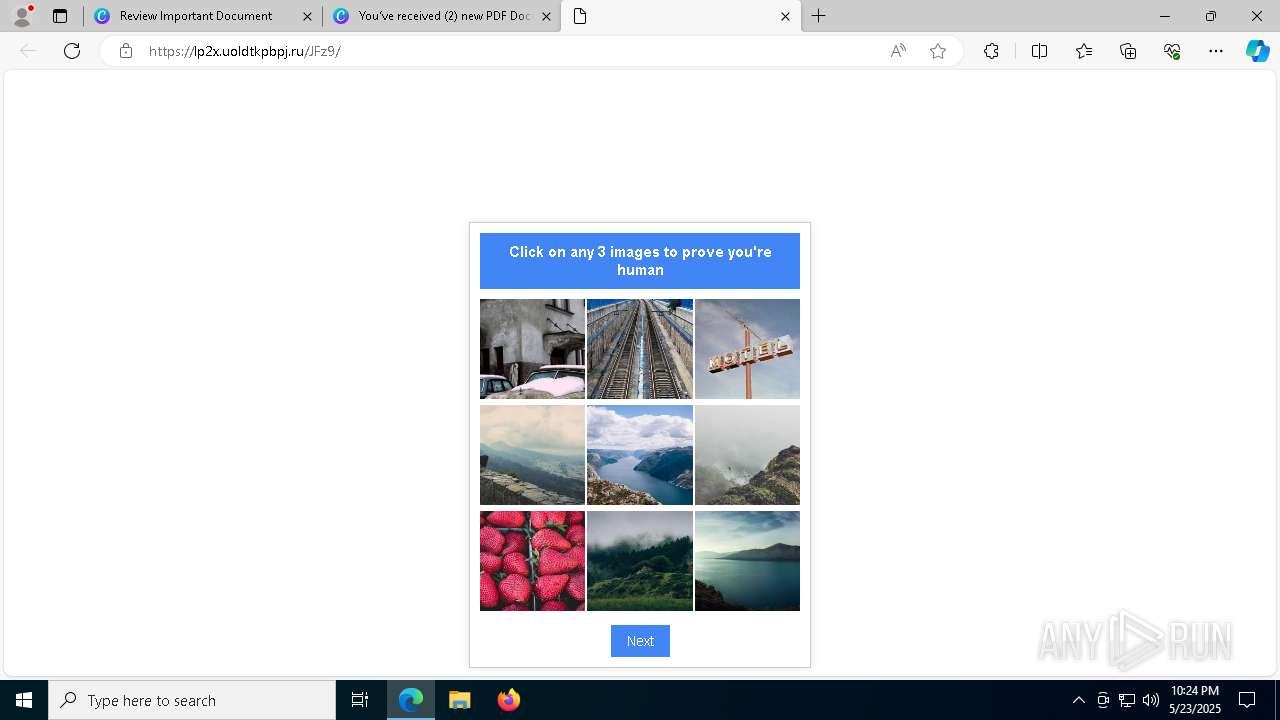Refresh the current page
Screen dimensions: 1280x720
click(72, 51)
